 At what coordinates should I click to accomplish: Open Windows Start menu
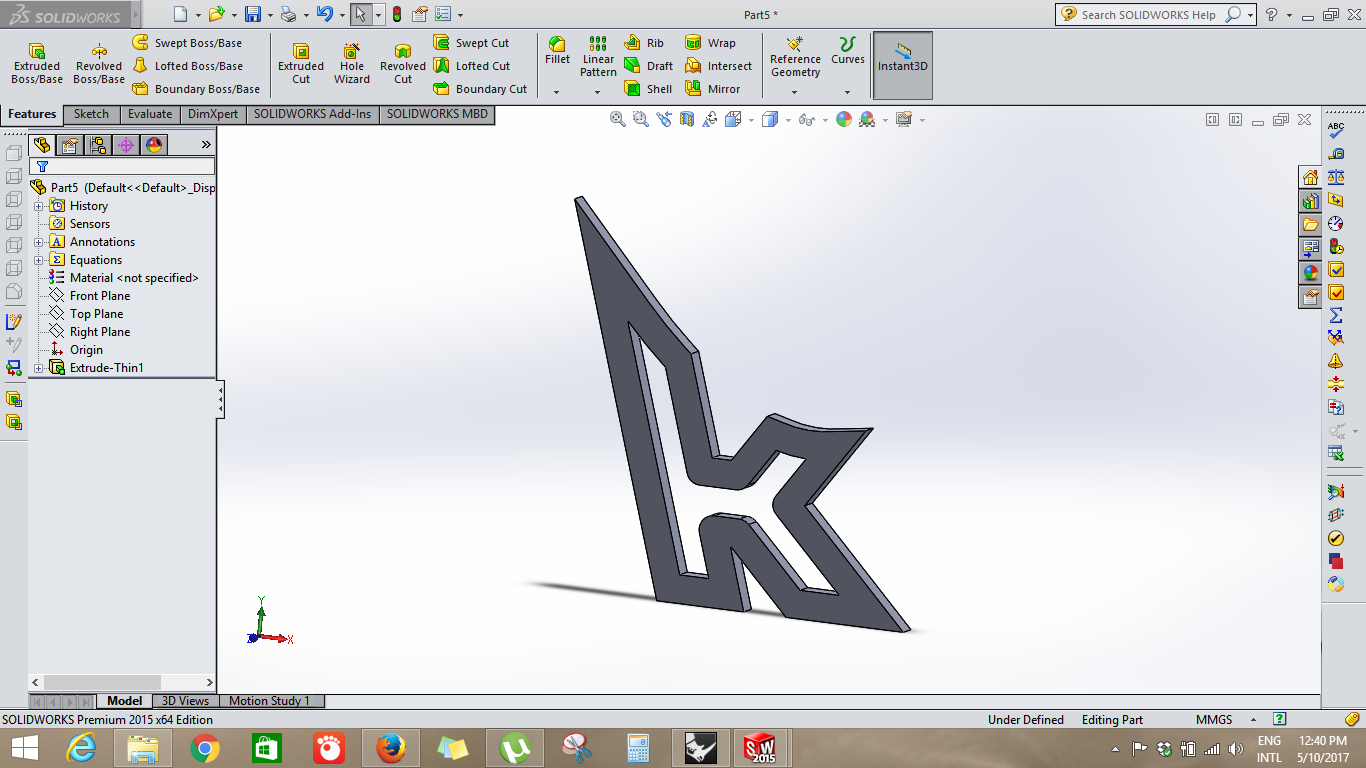(24, 747)
